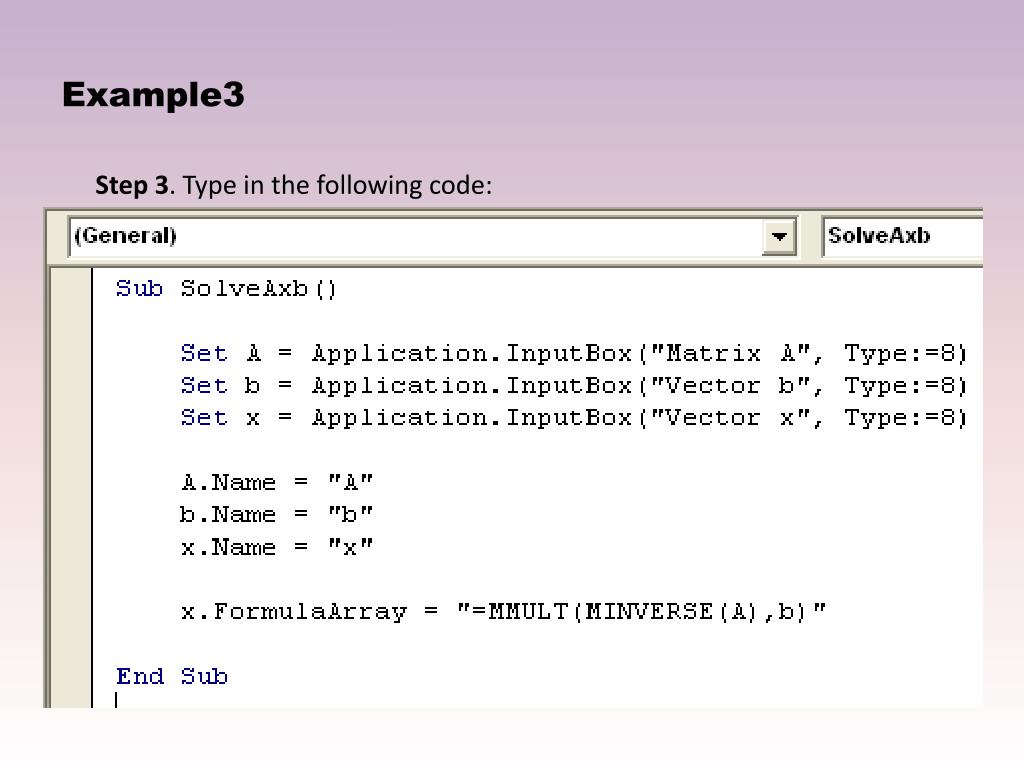Open the (General) object dropdown list
This screenshot has width=1024, height=768.
(x=418, y=237)
